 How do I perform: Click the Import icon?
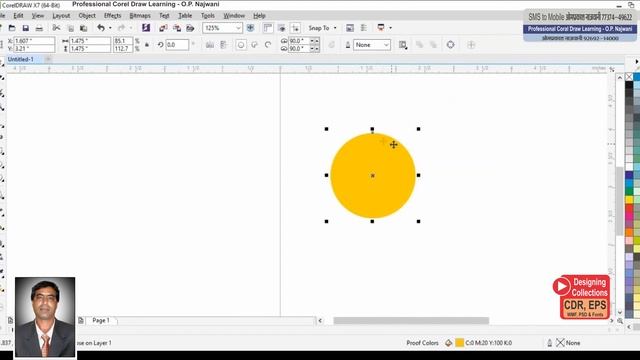tap(163, 28)
